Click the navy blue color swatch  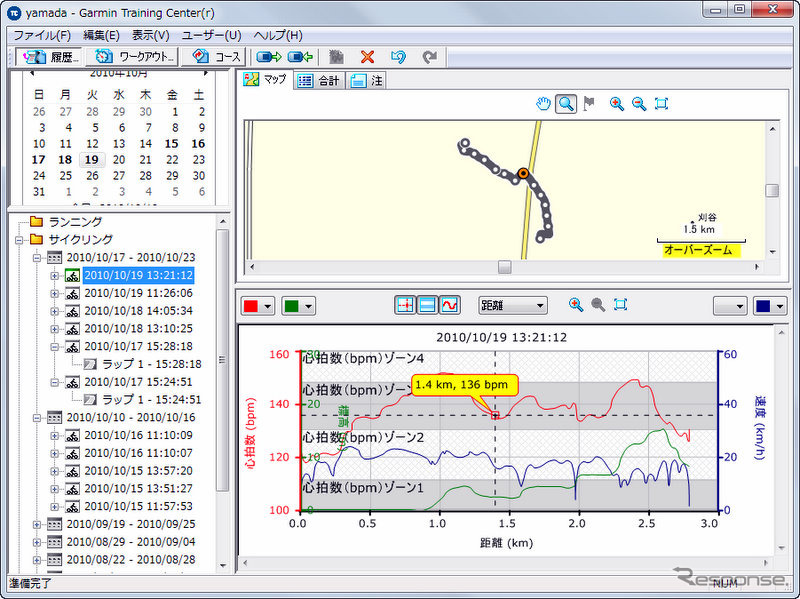(x=763, y=306)
